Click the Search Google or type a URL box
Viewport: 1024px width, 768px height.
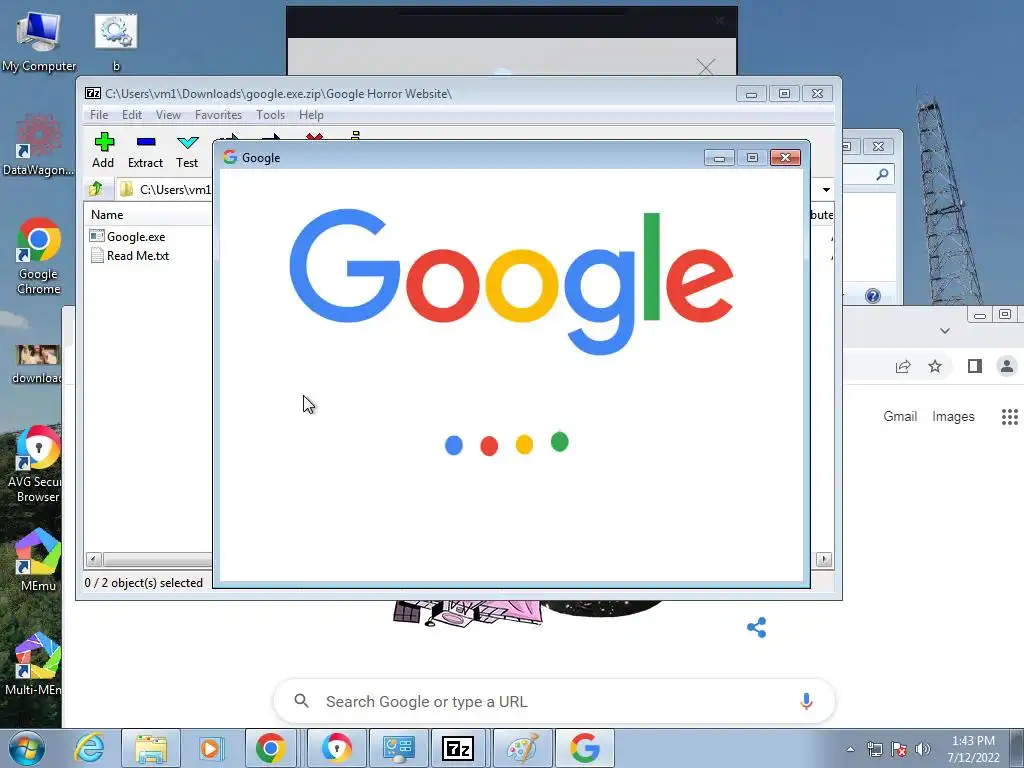[x=554, y=701]
